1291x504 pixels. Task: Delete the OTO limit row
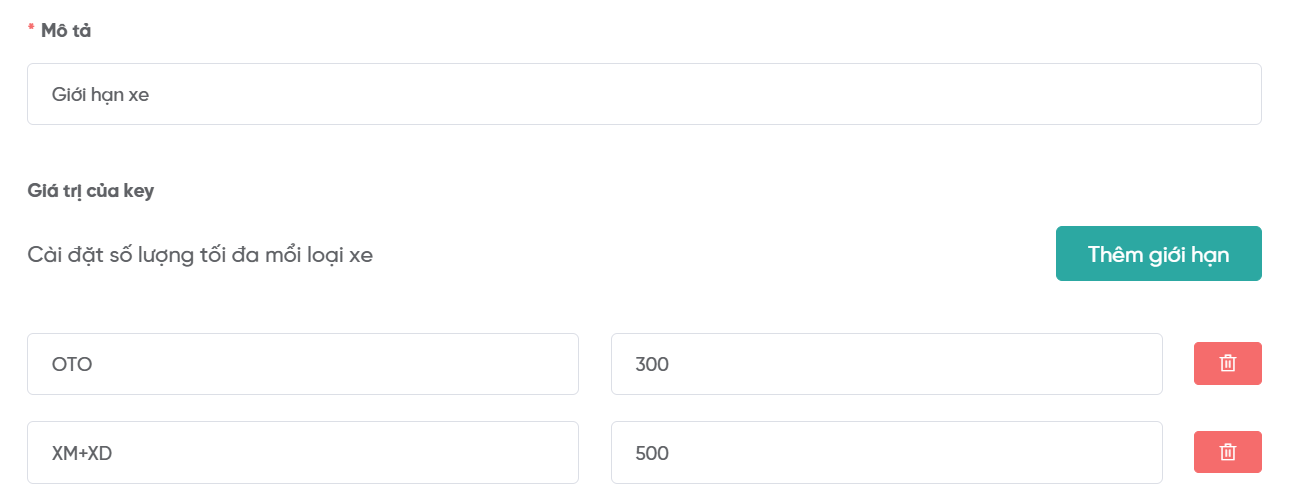click(x=1227, y=364)
